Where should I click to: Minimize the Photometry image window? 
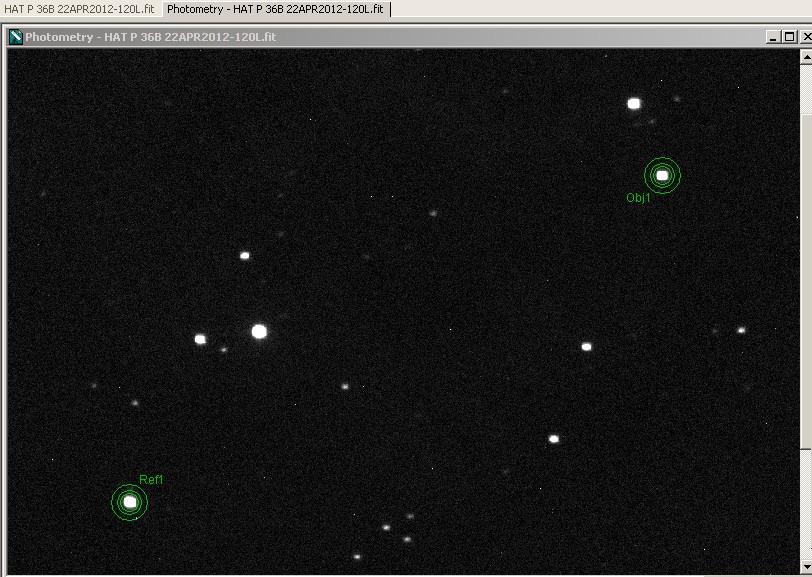pyautogui.click(x=773, y=37)
